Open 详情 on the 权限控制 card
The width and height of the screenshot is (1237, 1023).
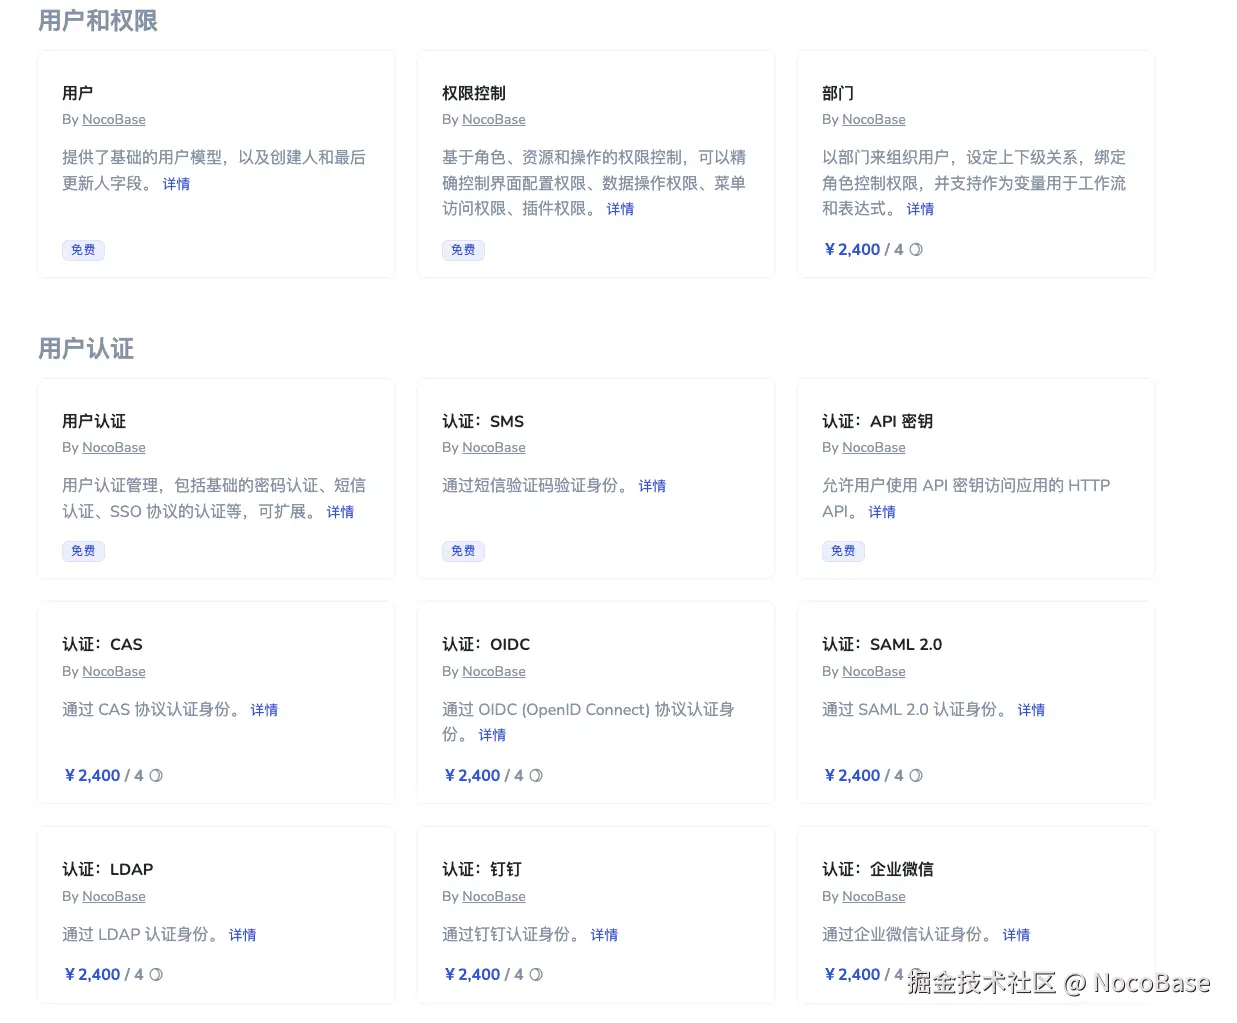[619, 209]
